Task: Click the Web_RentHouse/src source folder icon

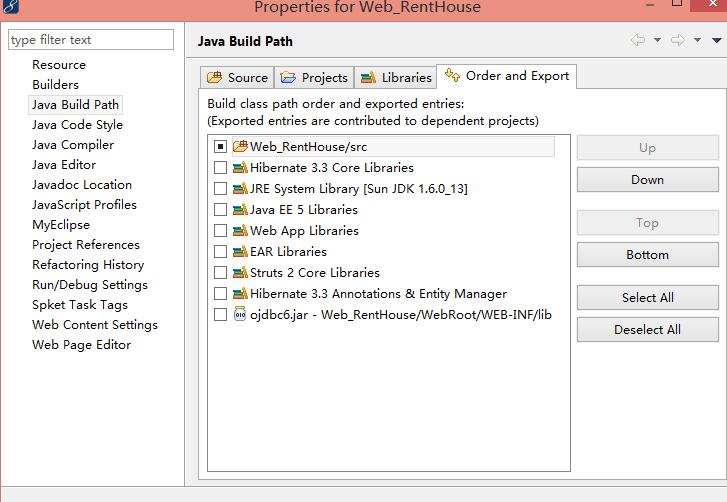Action: tap(240, 147)
